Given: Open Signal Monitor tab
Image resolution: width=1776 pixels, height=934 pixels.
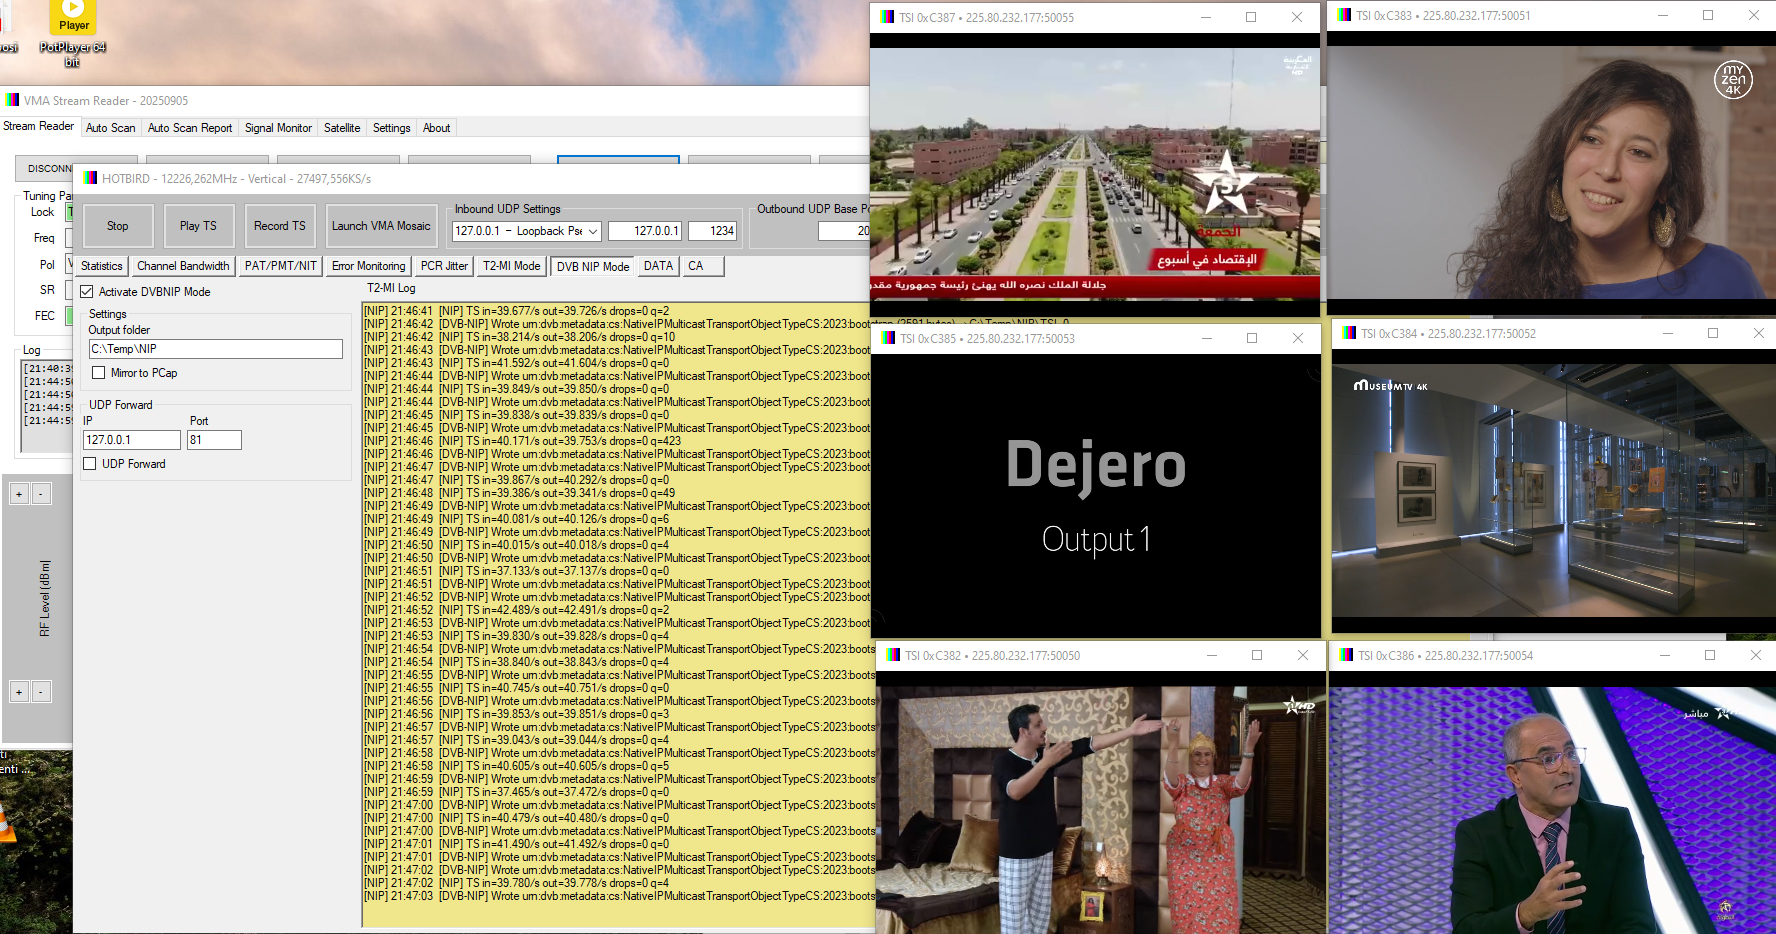Looking at the screenshot, I should point(278,128).
